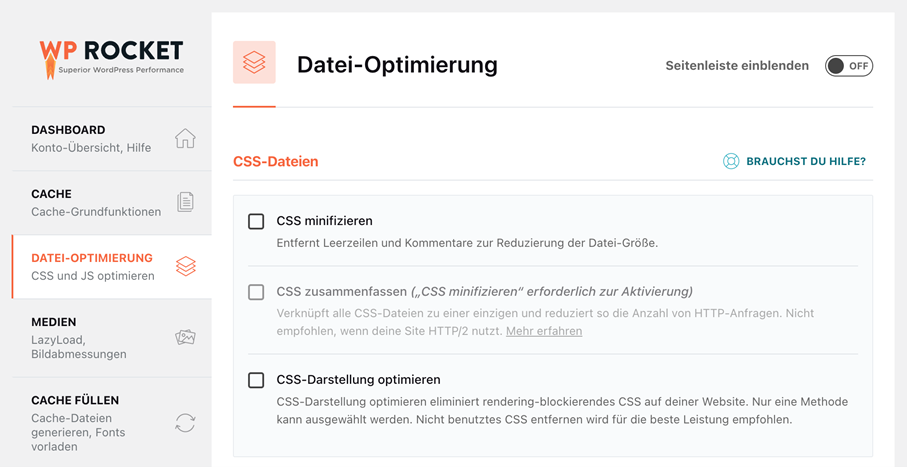Click the Brauchst du Hilfe? link
The image size is (907, 467).
coord(806,161)
